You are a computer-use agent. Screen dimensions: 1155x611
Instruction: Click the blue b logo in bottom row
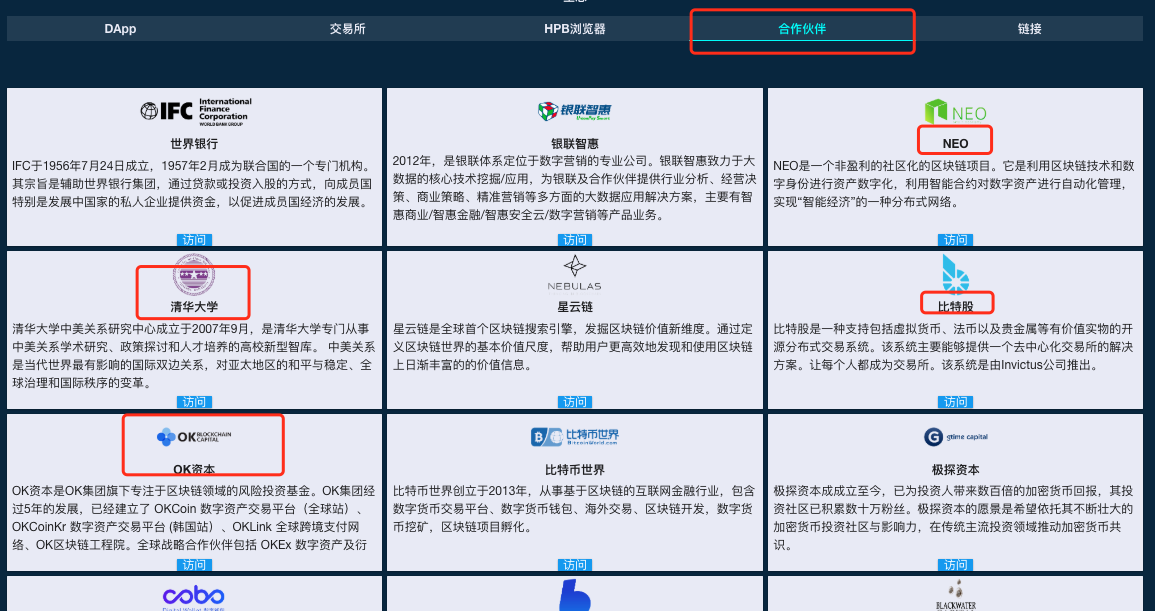575,596
